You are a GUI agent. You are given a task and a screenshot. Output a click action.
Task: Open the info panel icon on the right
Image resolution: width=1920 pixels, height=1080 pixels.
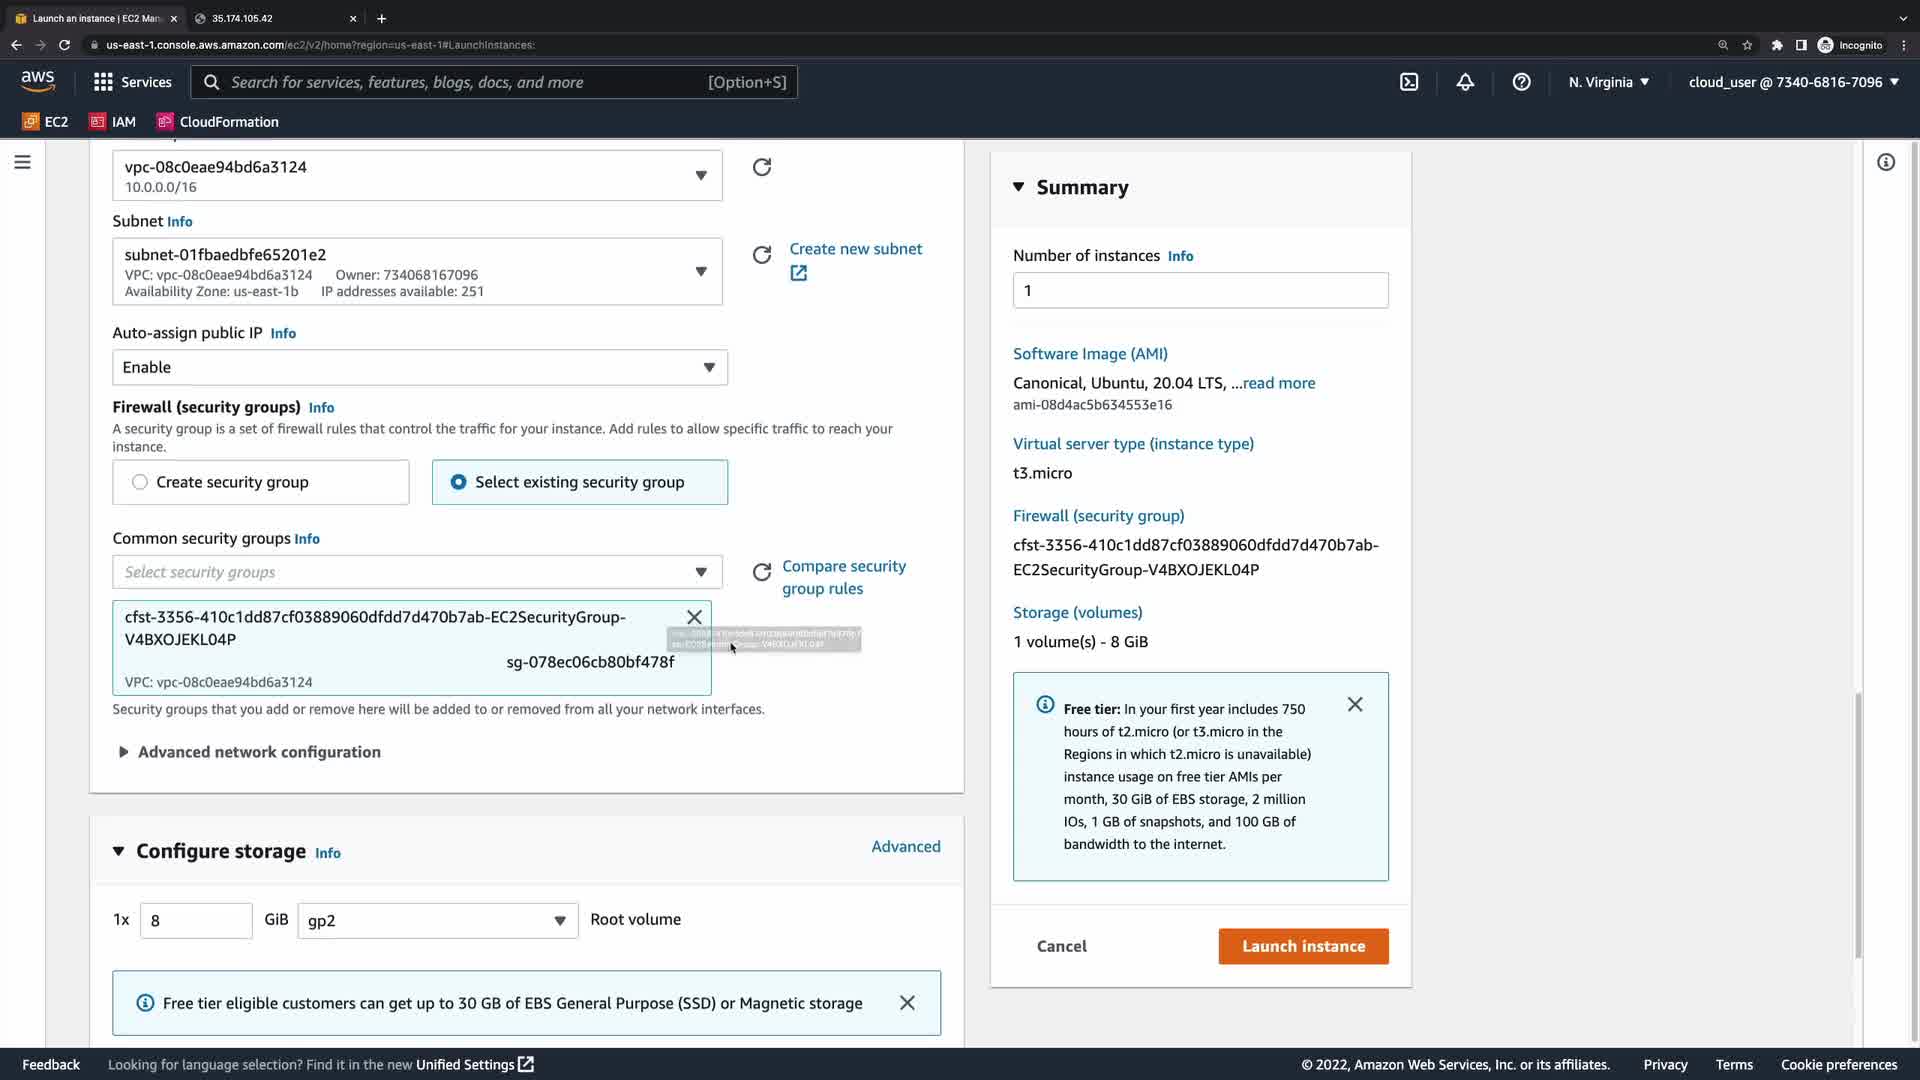(x=1886, y=162)
